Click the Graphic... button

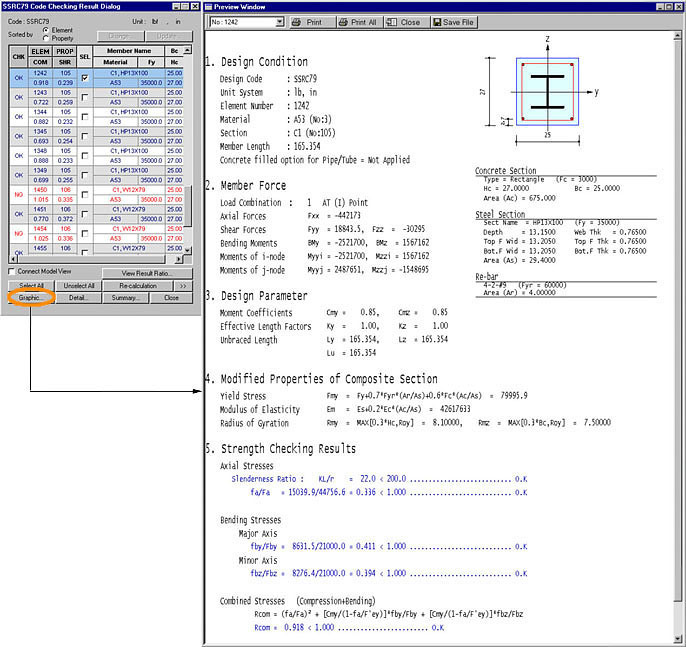coord(31,298)
